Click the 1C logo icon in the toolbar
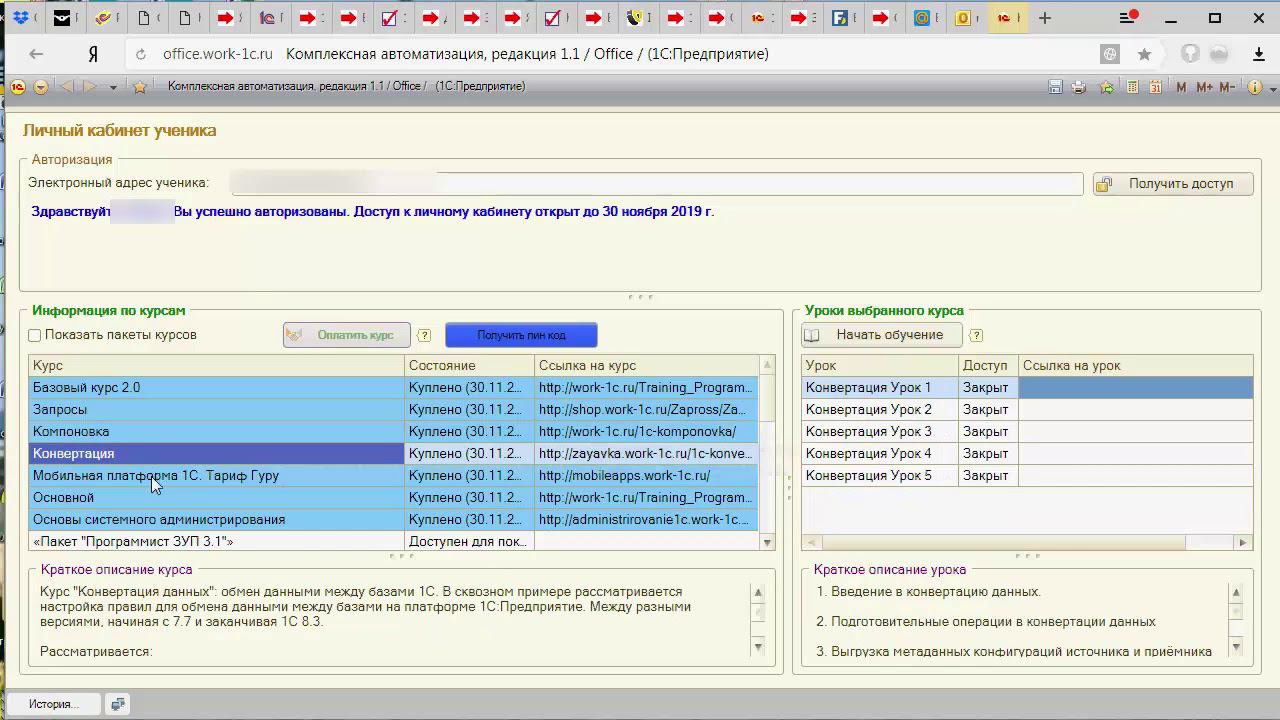The width and height of the screenshot is (1280, 720). click(18, 87)
